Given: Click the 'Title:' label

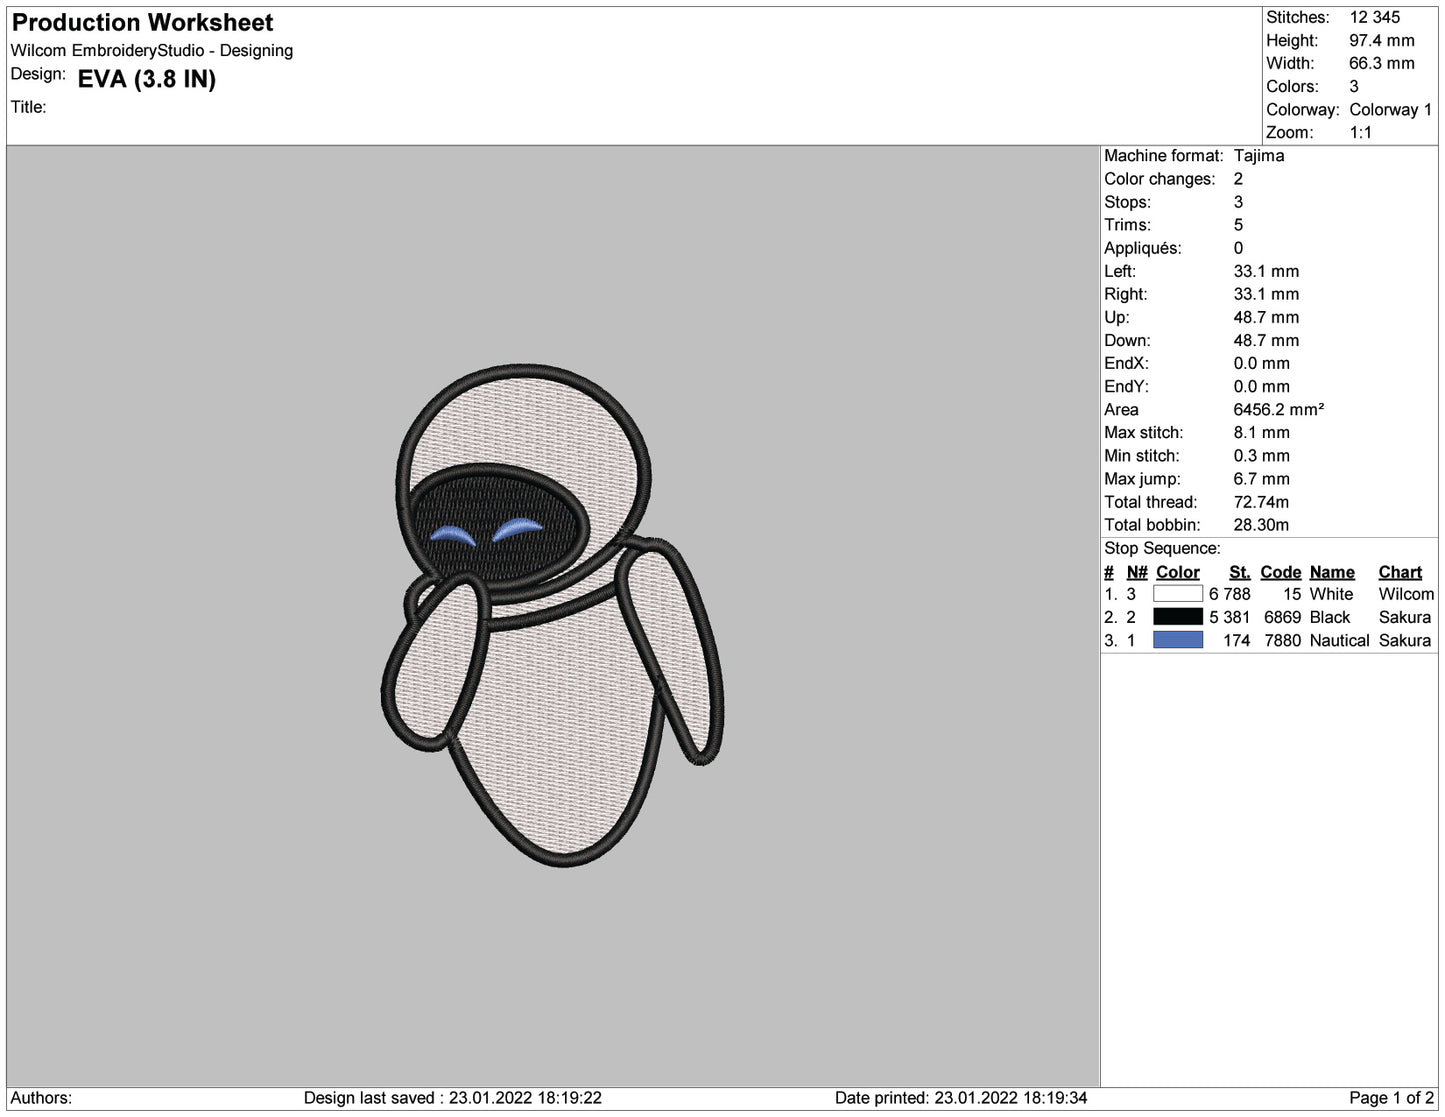Looking at the screenshot, I should pos(28,107).
